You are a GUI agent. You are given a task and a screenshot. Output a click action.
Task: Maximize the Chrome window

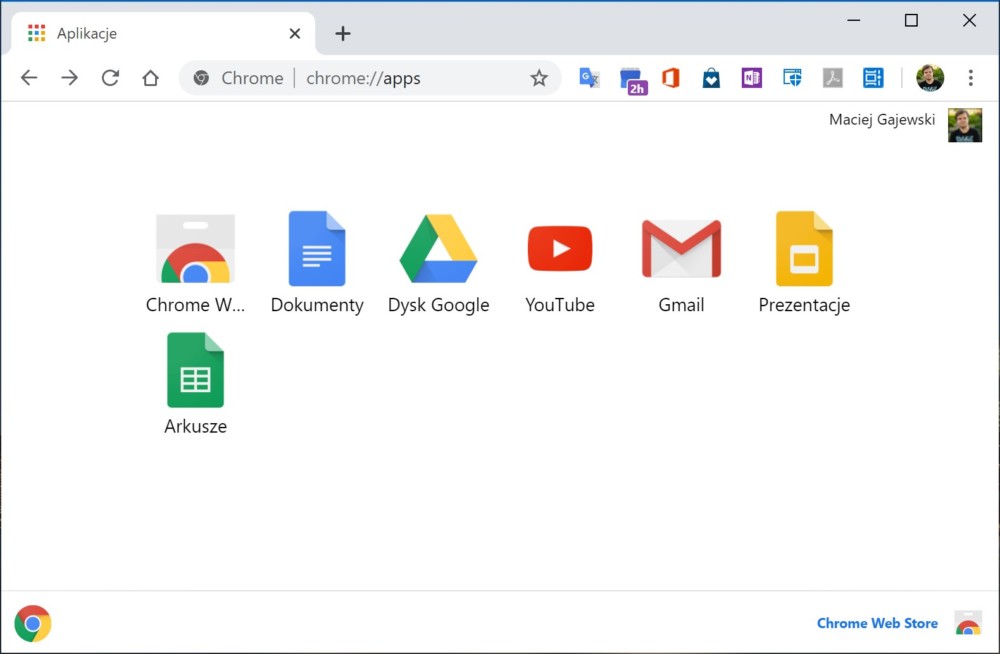tap(911, 20)
